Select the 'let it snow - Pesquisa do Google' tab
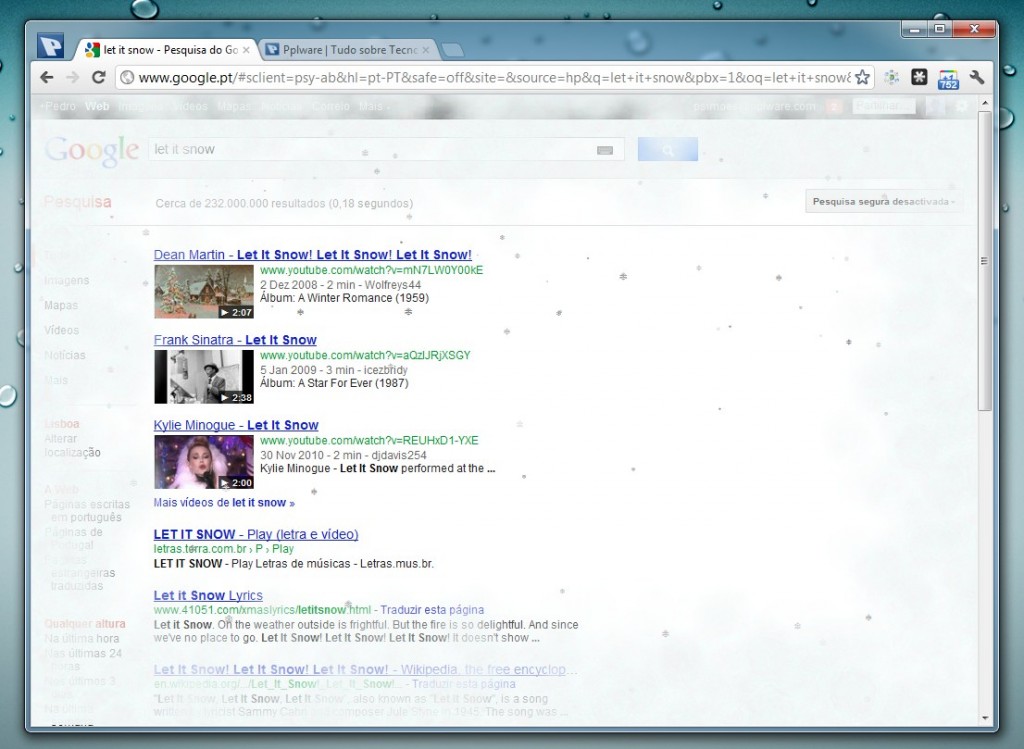Screen dimensions: 1024x749 [167, 50]
